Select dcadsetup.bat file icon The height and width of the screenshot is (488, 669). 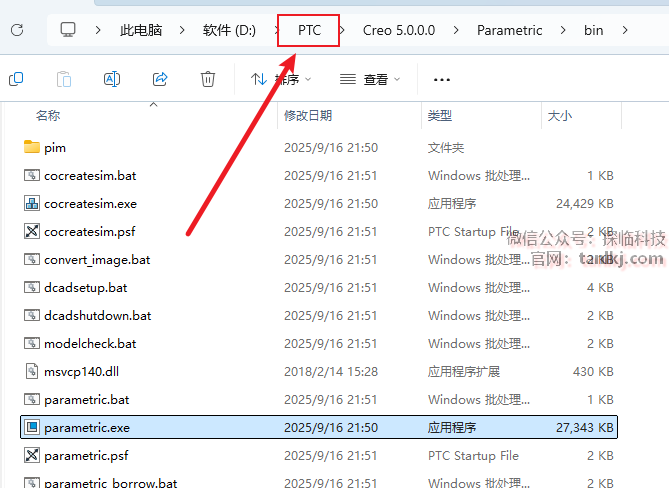(x=32, y=288)
